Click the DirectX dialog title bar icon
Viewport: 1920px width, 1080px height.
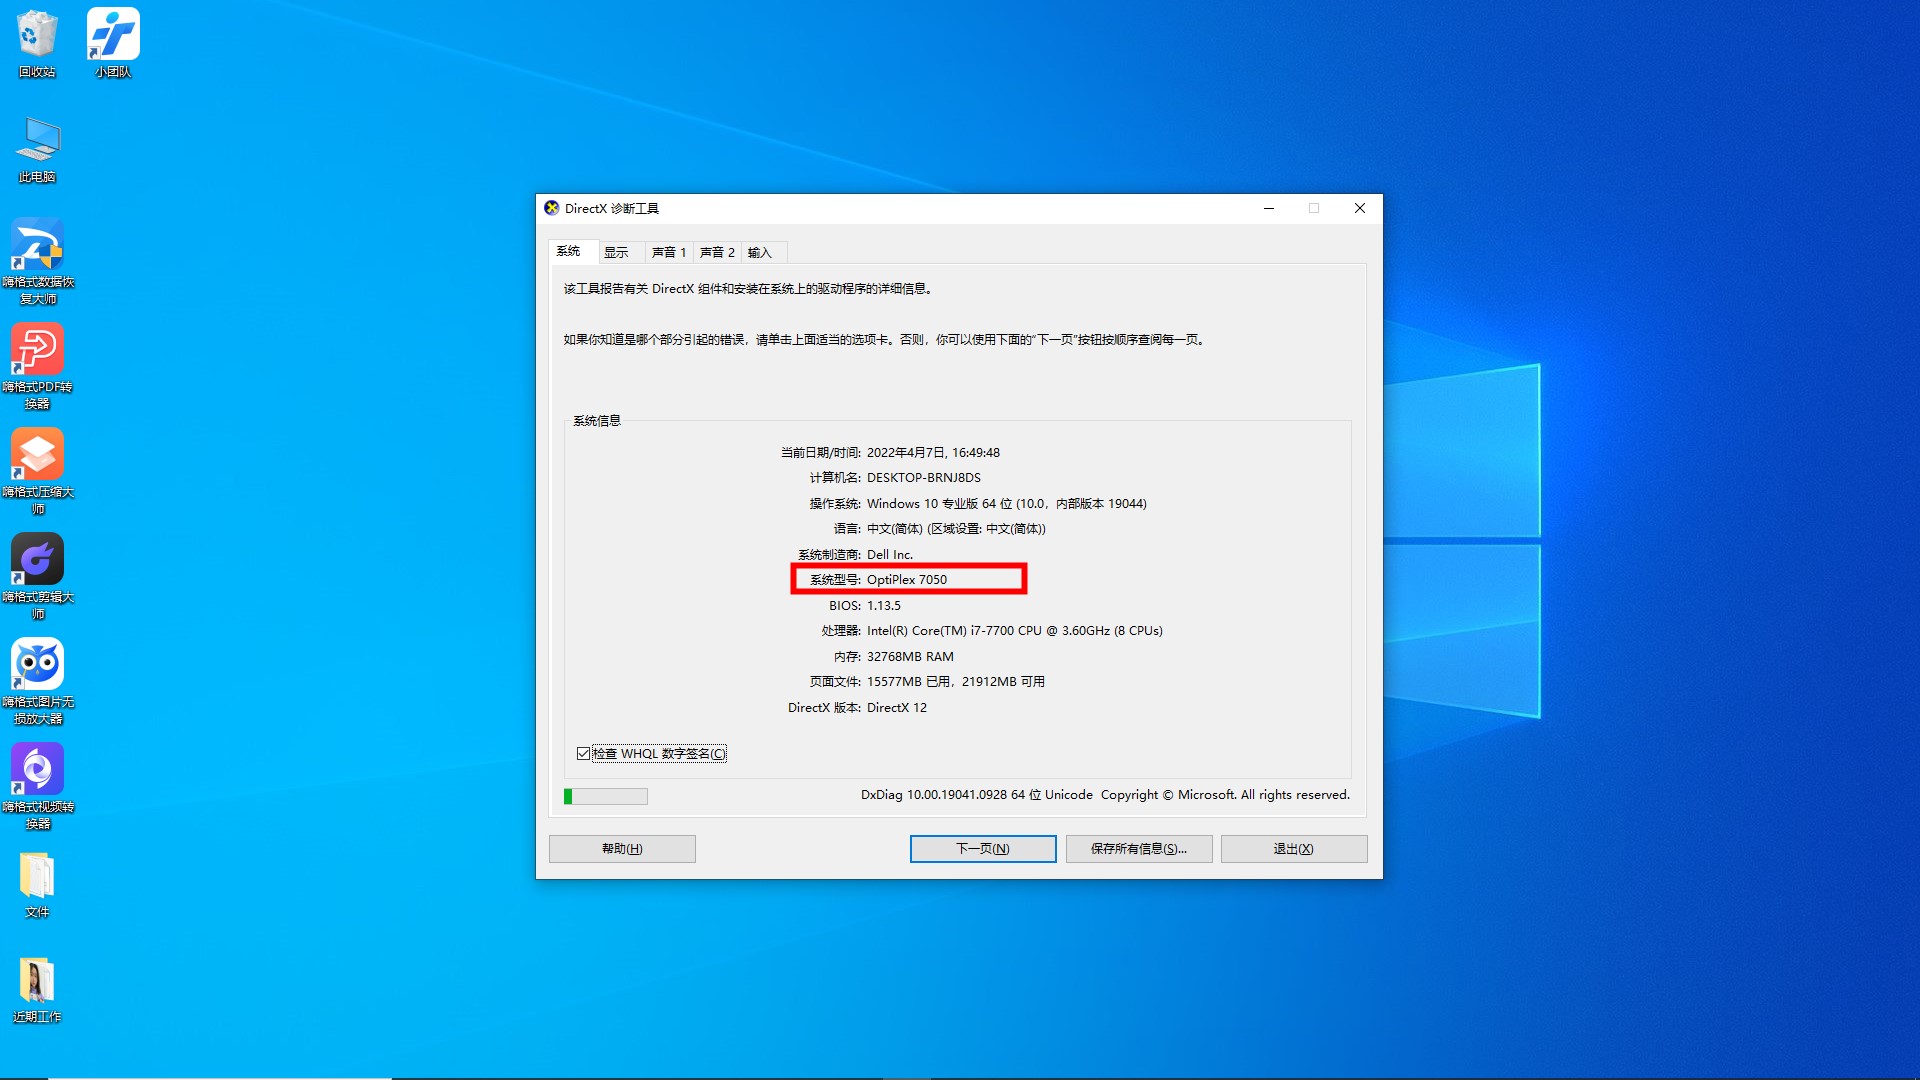[x=552, y=208]
